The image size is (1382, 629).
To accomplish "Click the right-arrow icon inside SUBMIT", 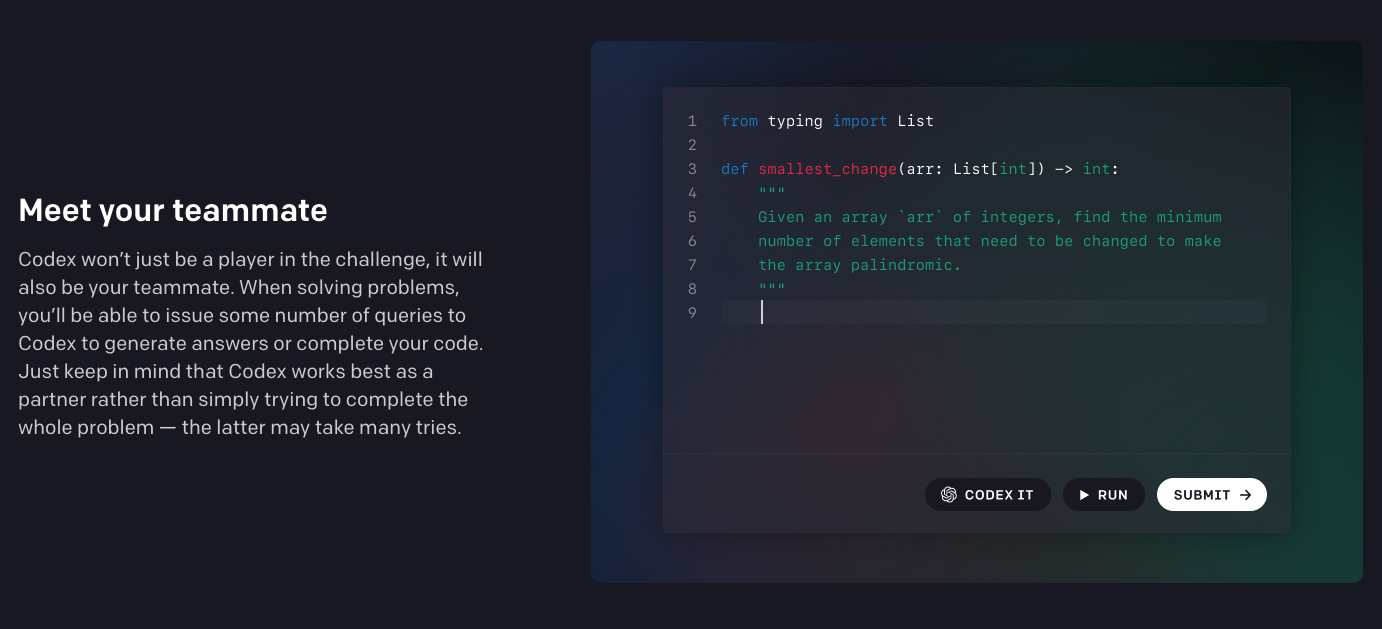I will click(1245, 494).
